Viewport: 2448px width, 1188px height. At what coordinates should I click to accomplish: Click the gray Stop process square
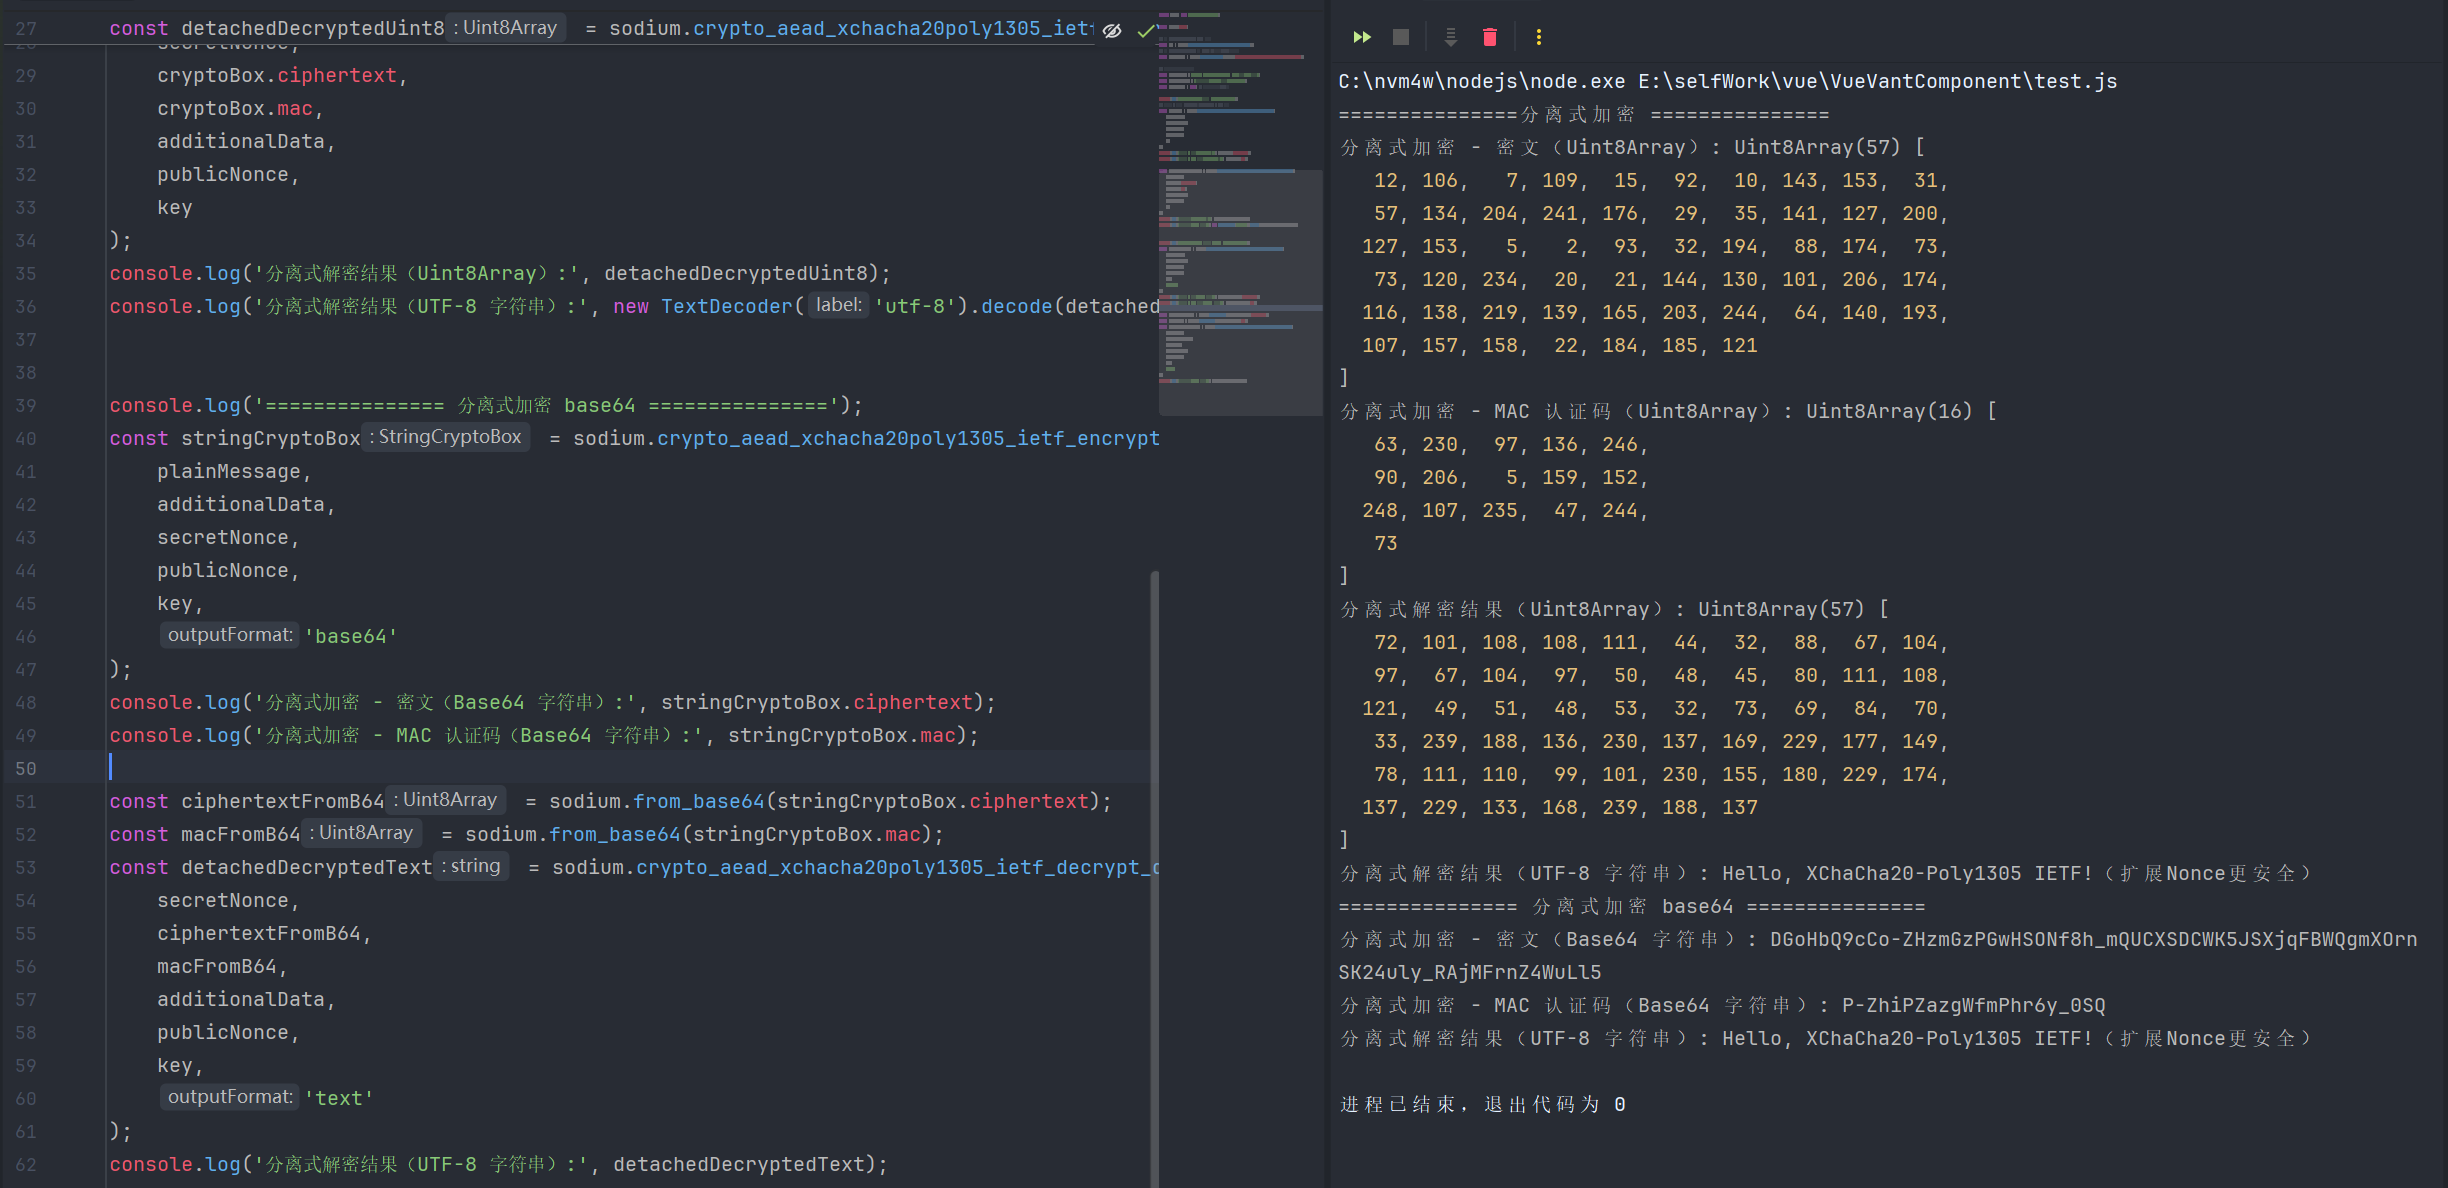(x=1401, y=37)
